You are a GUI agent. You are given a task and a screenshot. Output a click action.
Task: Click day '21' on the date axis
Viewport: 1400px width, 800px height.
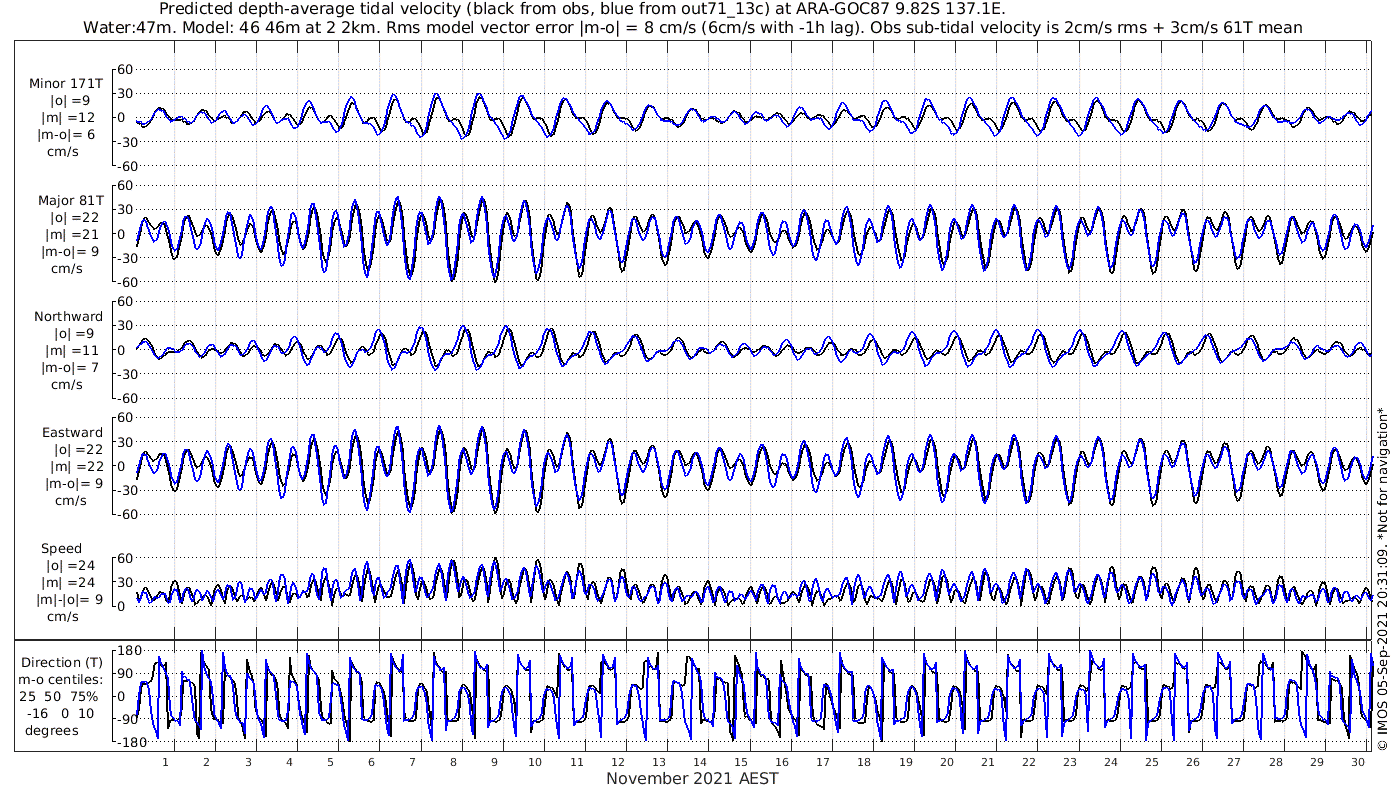pos(988,762)
